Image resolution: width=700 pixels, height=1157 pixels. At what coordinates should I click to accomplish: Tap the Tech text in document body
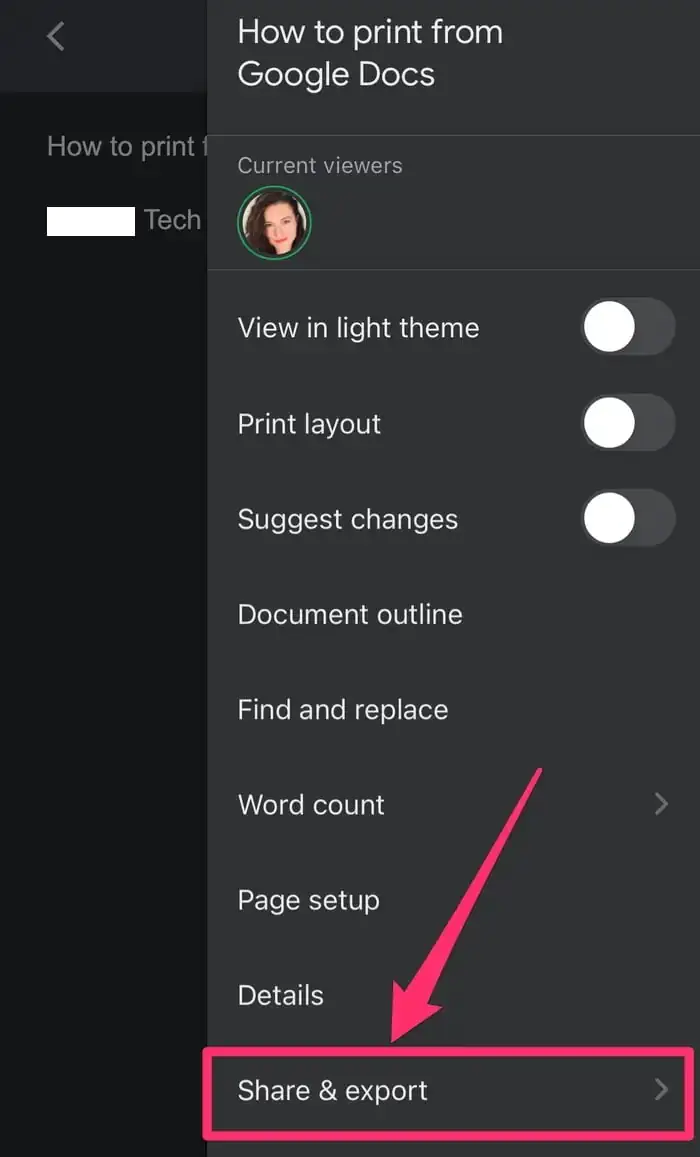click(x=172, y=219)
